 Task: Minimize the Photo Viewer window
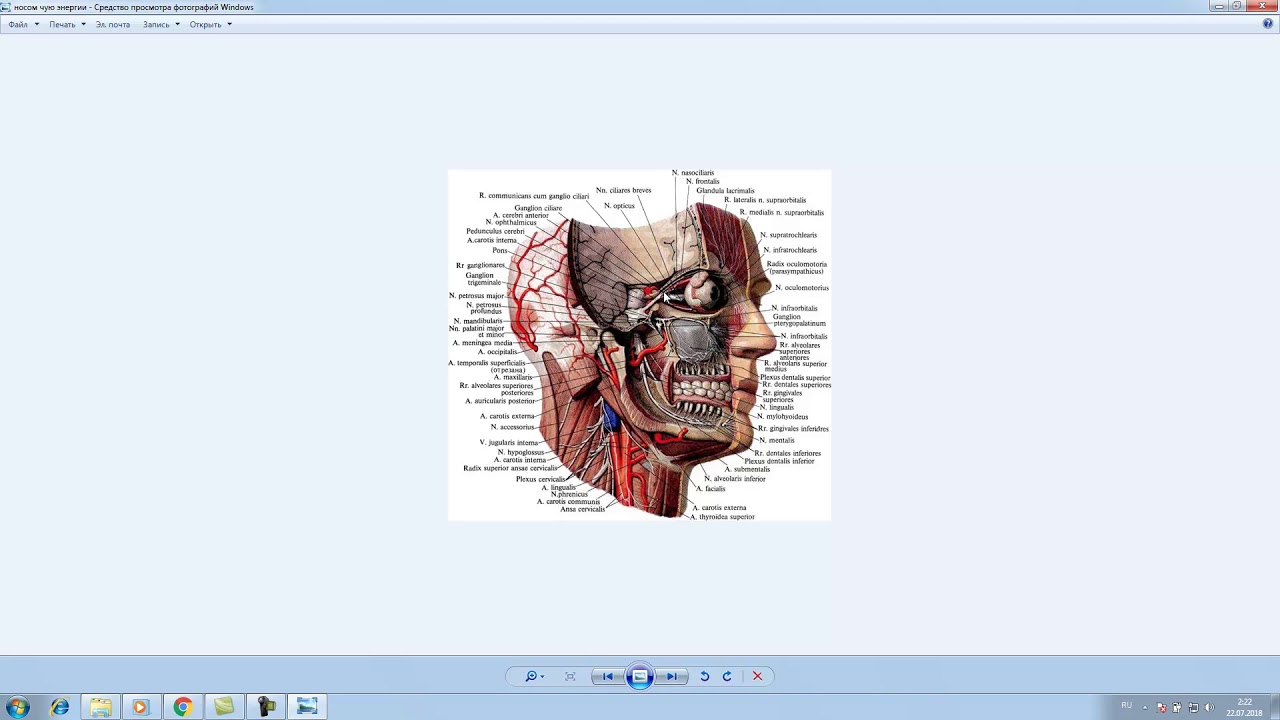pos(1218,6)
